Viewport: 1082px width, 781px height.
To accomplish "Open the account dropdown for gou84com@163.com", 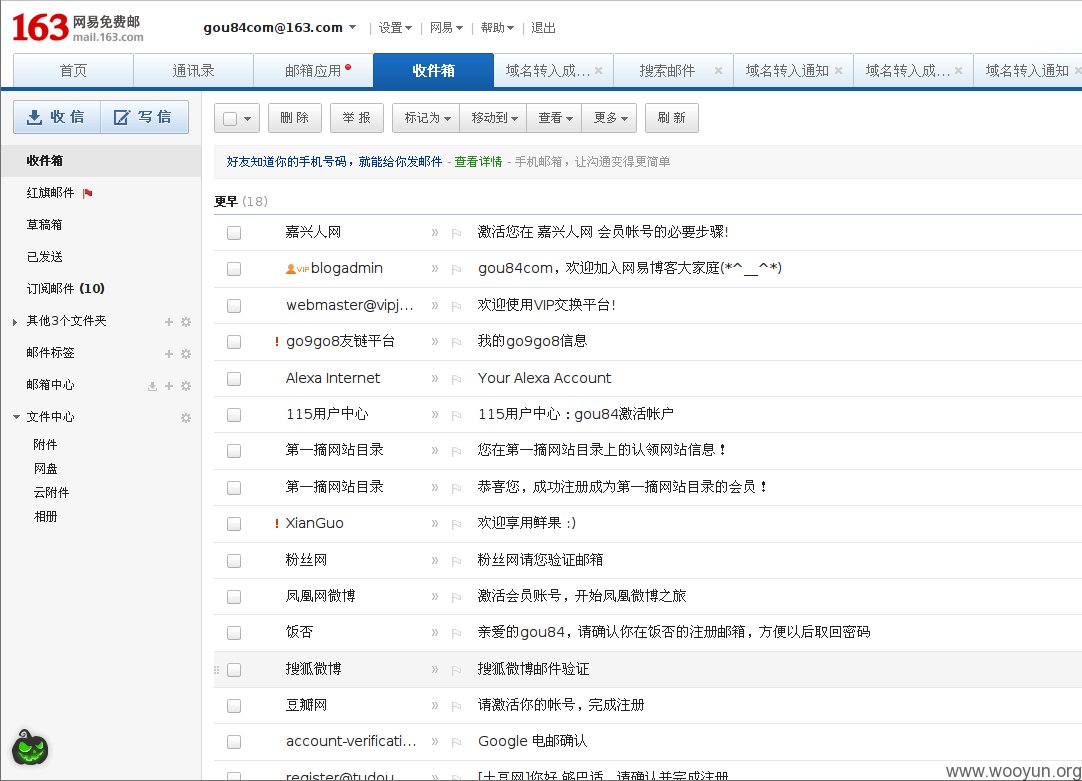I will (352, 28).
